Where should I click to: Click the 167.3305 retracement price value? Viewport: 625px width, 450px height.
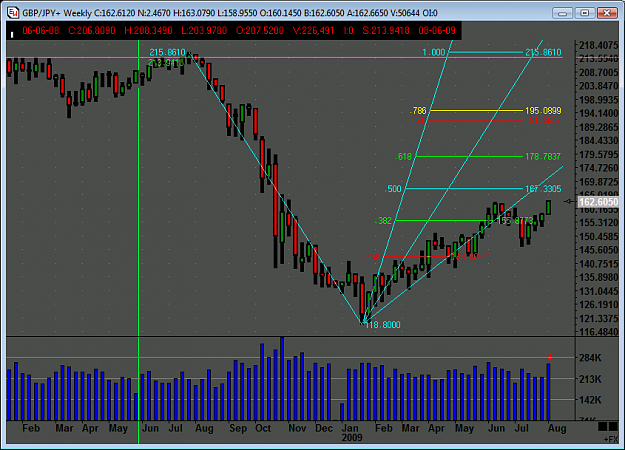[x=543, y=189]
